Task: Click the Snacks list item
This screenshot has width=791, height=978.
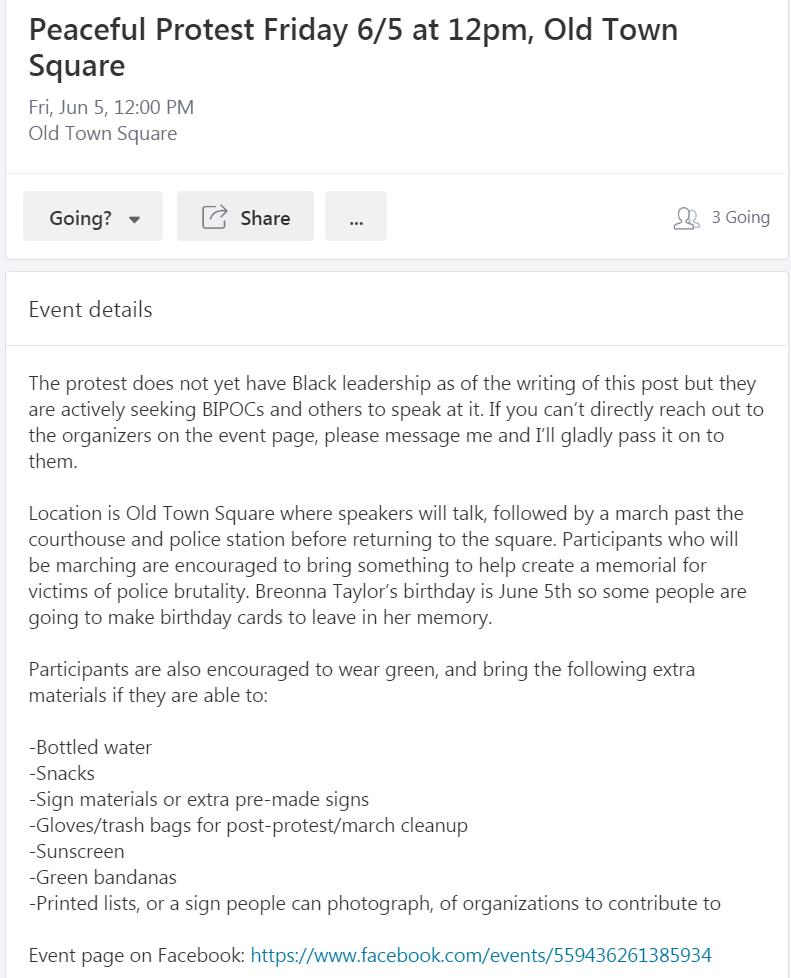Action: point(62,773)
